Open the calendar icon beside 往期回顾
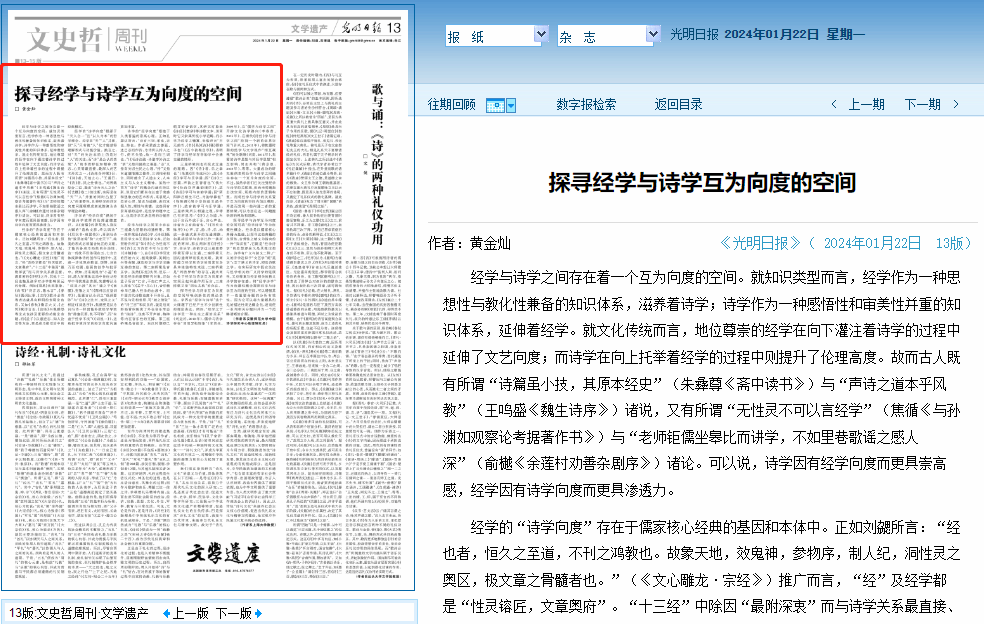The width and height of the screenshot is (984, 624). tap(495, 105)
